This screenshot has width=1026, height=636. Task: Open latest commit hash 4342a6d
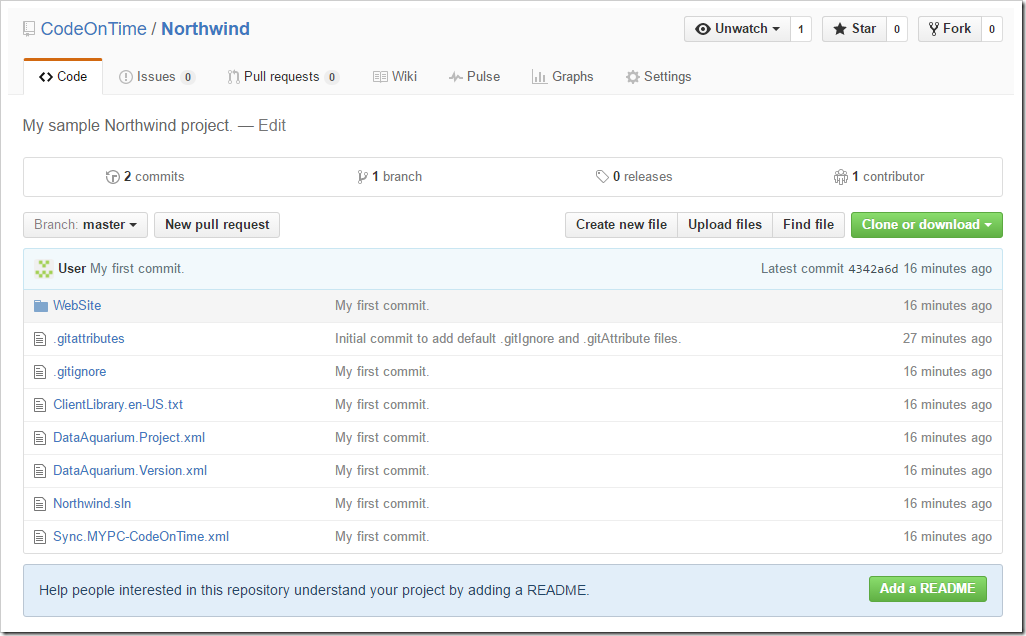tap(874, 269)
